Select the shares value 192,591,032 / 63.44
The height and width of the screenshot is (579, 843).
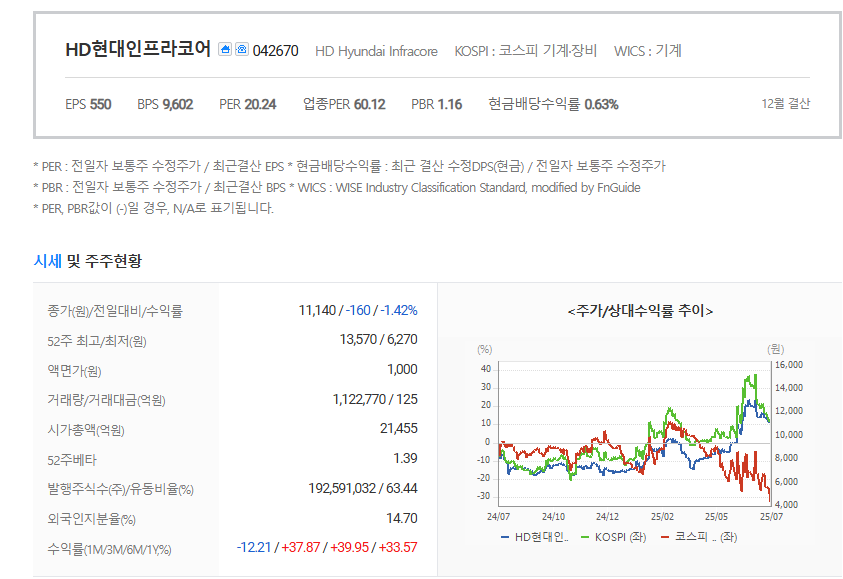[363, 488]
